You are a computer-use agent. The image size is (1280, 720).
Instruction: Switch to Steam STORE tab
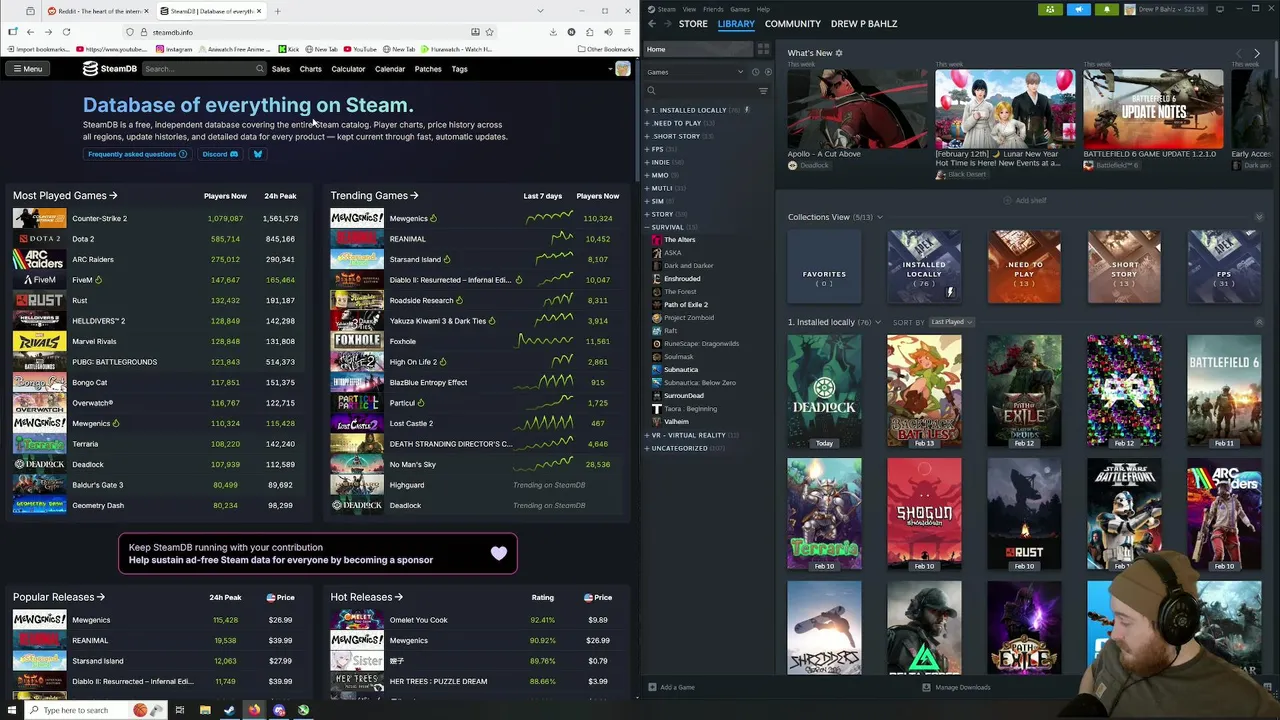693,23
